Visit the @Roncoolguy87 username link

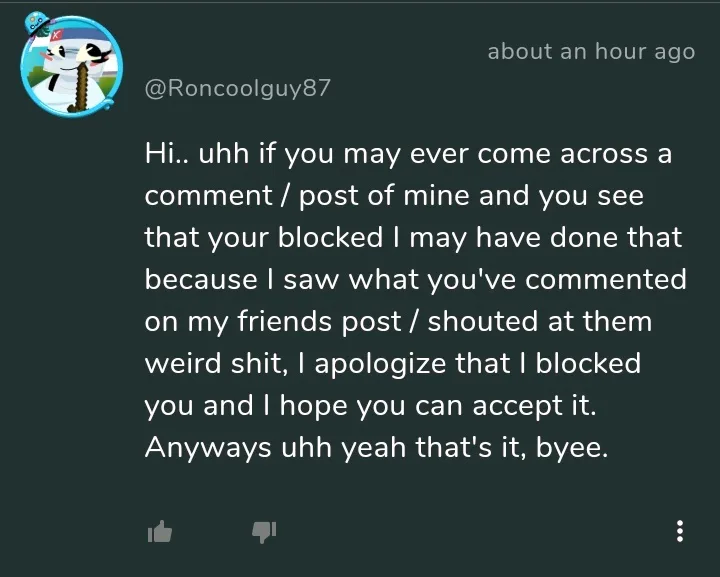point(237,88)
